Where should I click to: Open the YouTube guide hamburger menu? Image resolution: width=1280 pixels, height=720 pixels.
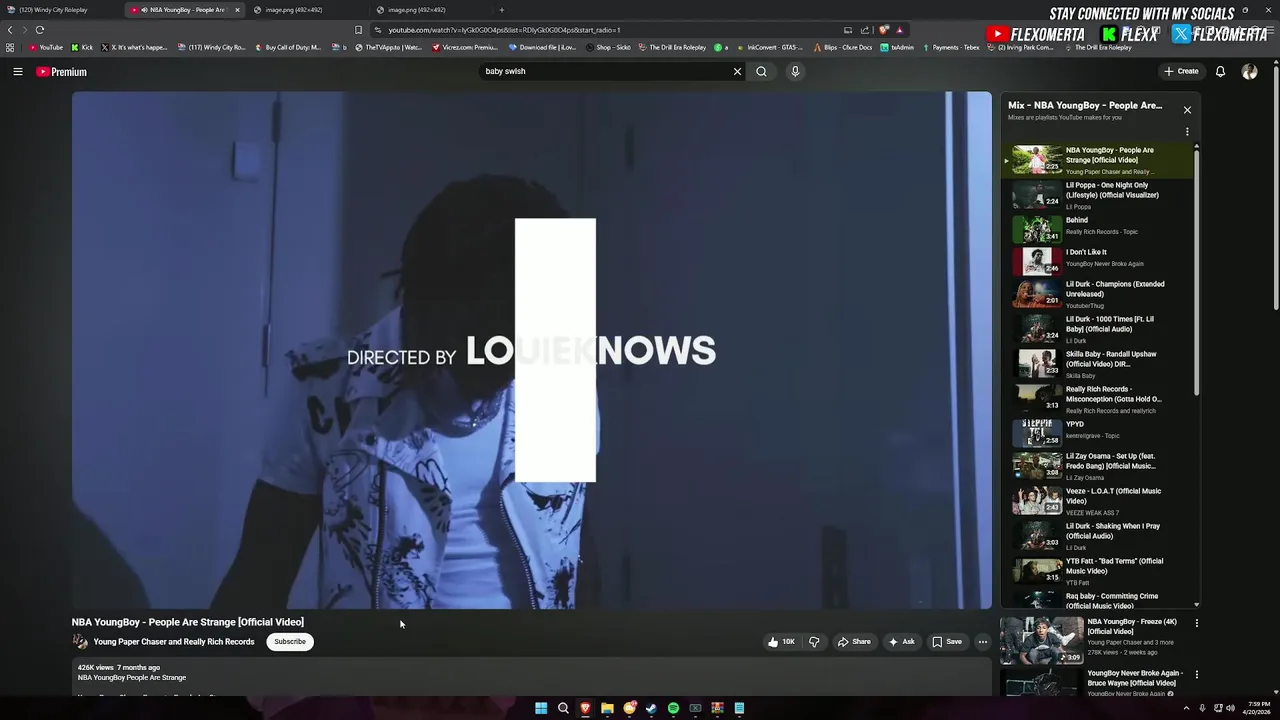click(17, 72)
